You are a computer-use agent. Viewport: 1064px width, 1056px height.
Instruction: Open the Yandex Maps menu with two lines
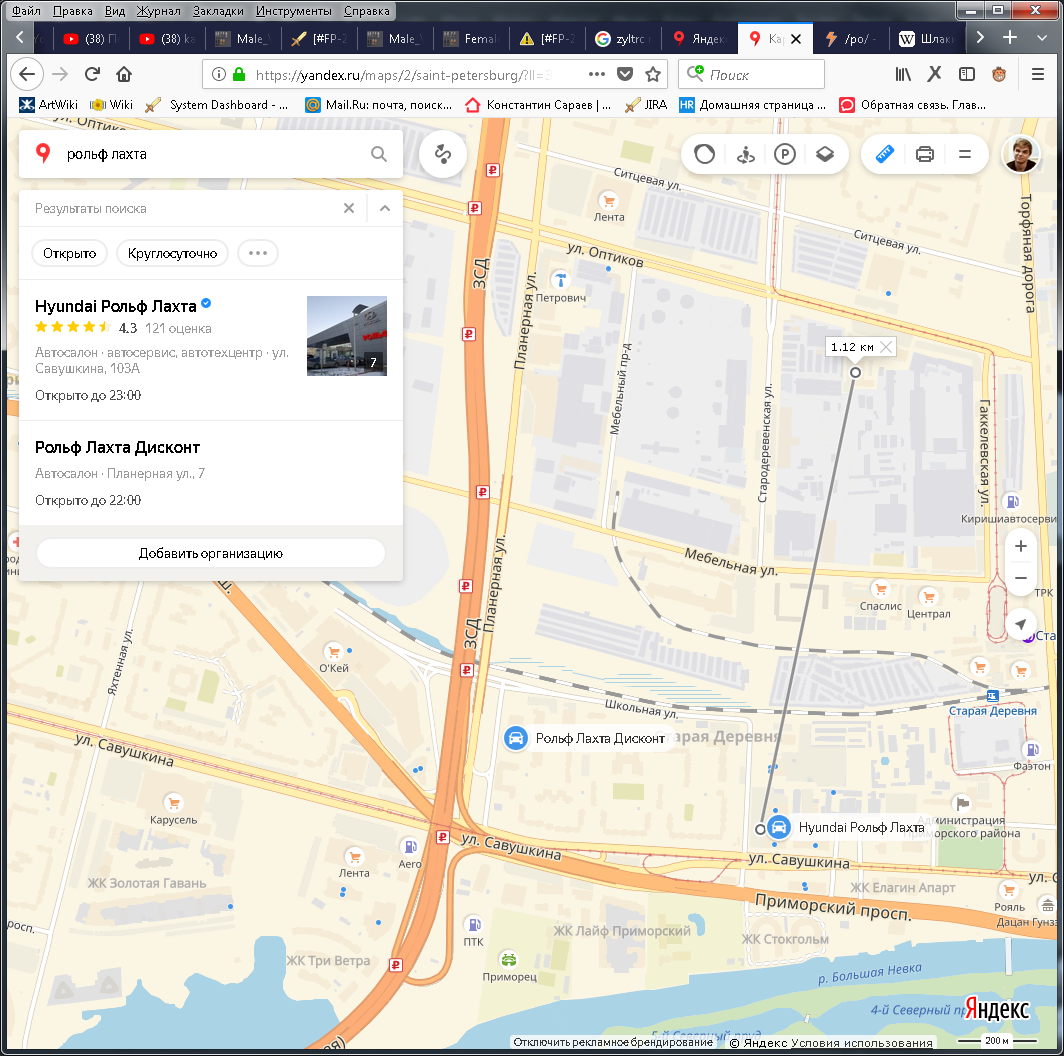click(x=964, y=154)
